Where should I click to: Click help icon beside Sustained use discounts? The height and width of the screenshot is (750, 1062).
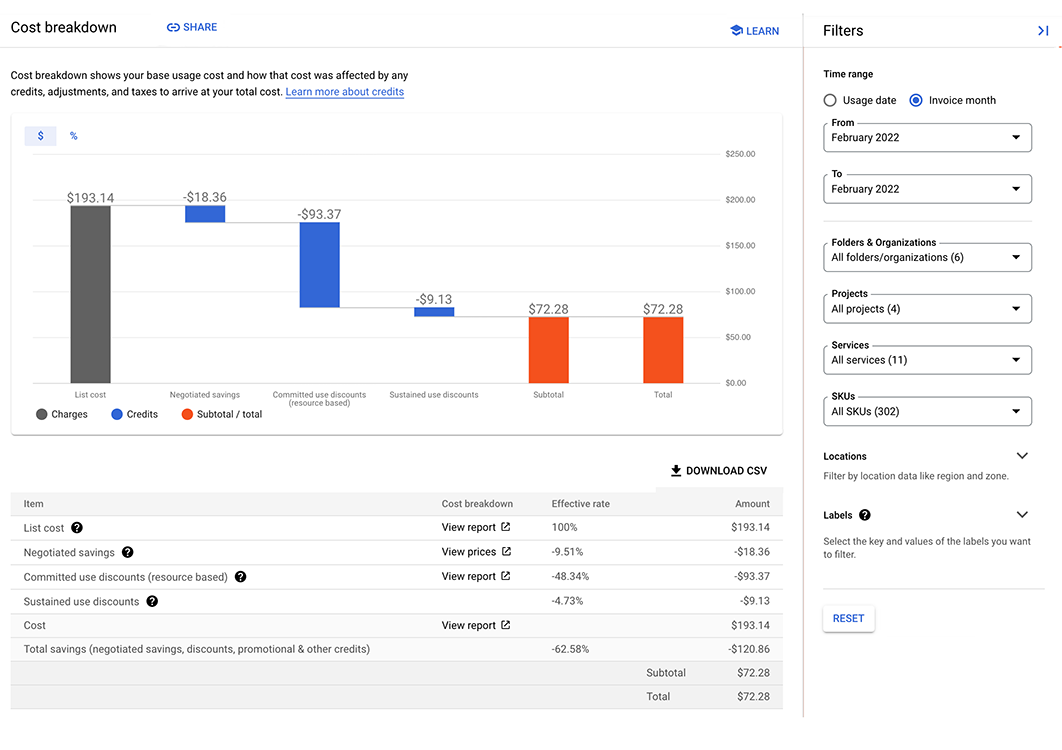click(152, 601)
